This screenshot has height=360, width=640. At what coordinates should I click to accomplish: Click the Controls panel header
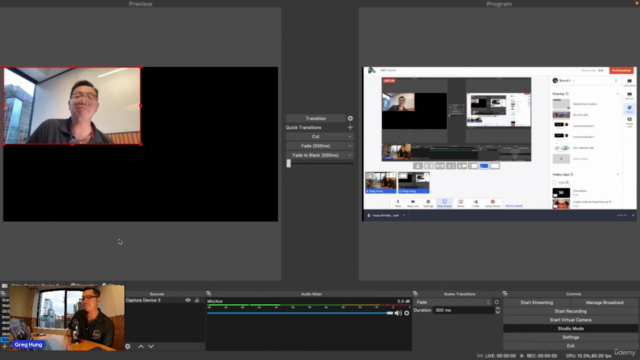573,294
